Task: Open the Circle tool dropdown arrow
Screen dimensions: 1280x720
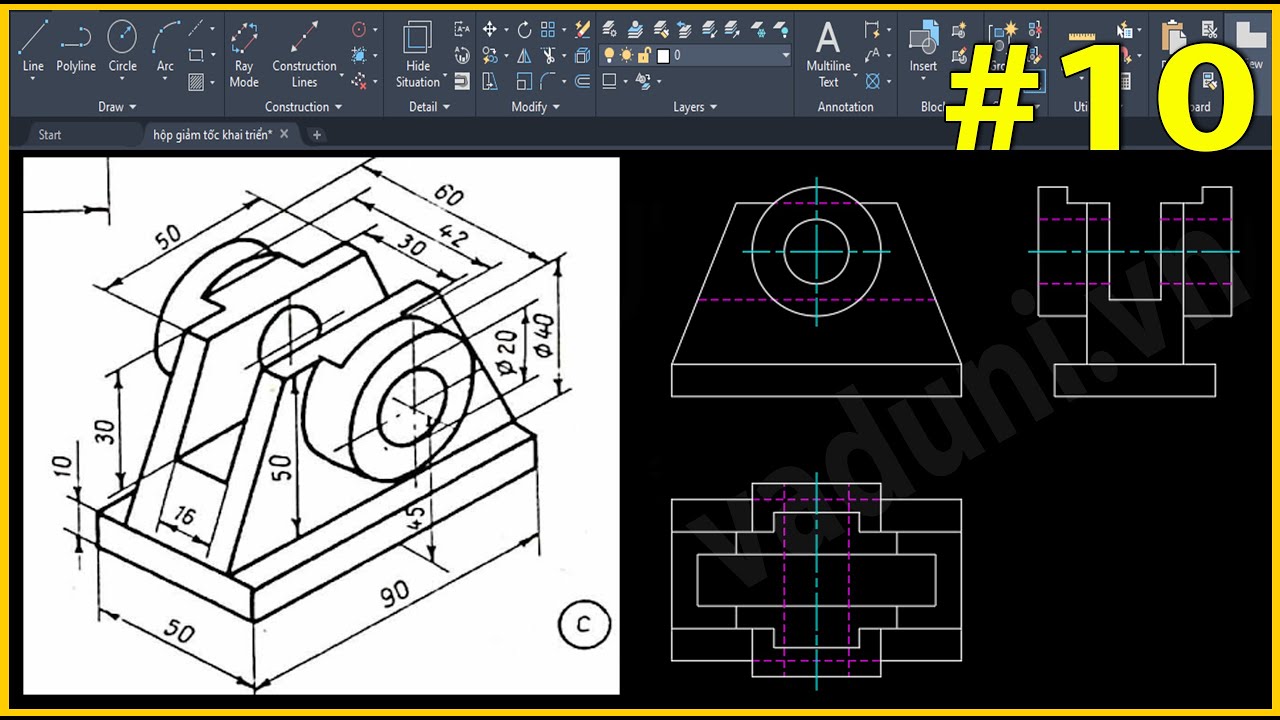Action: [x=122, y=79]
